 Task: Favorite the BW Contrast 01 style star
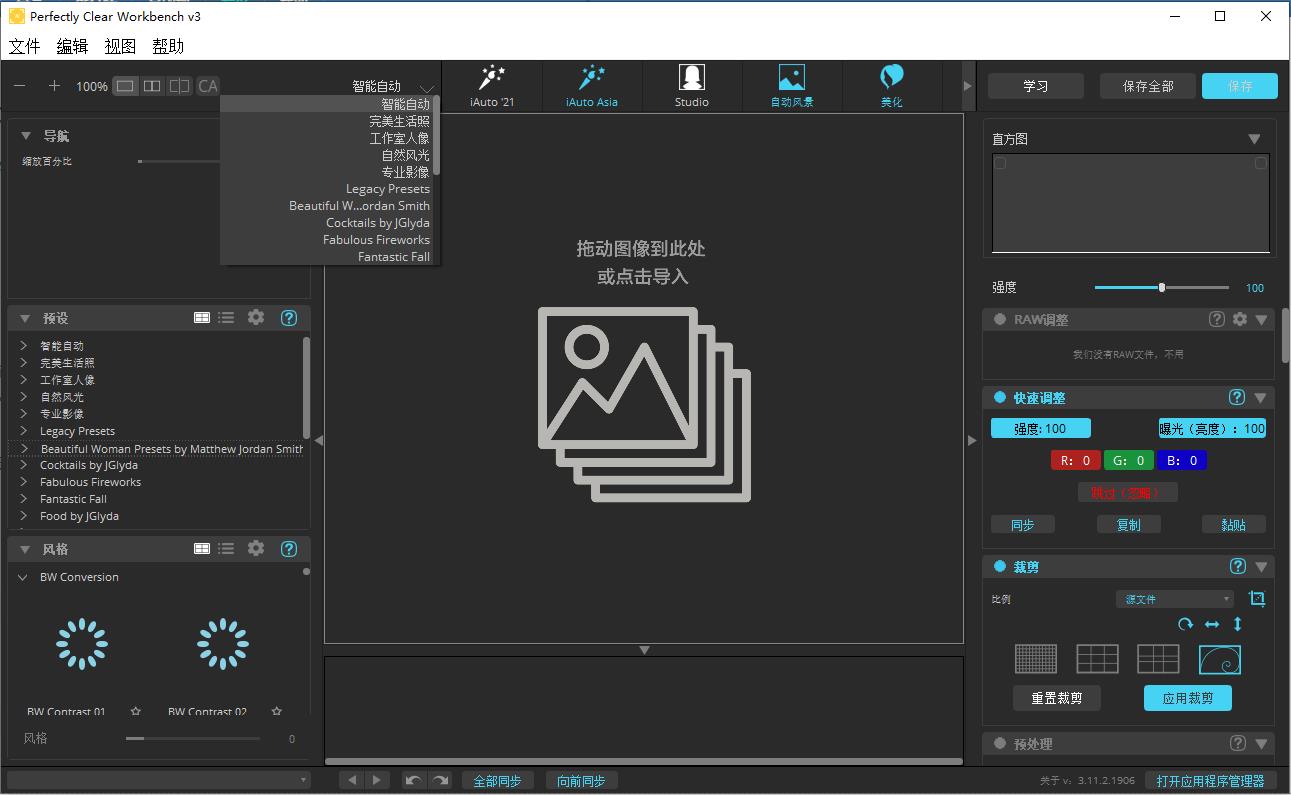click(136, 712)
